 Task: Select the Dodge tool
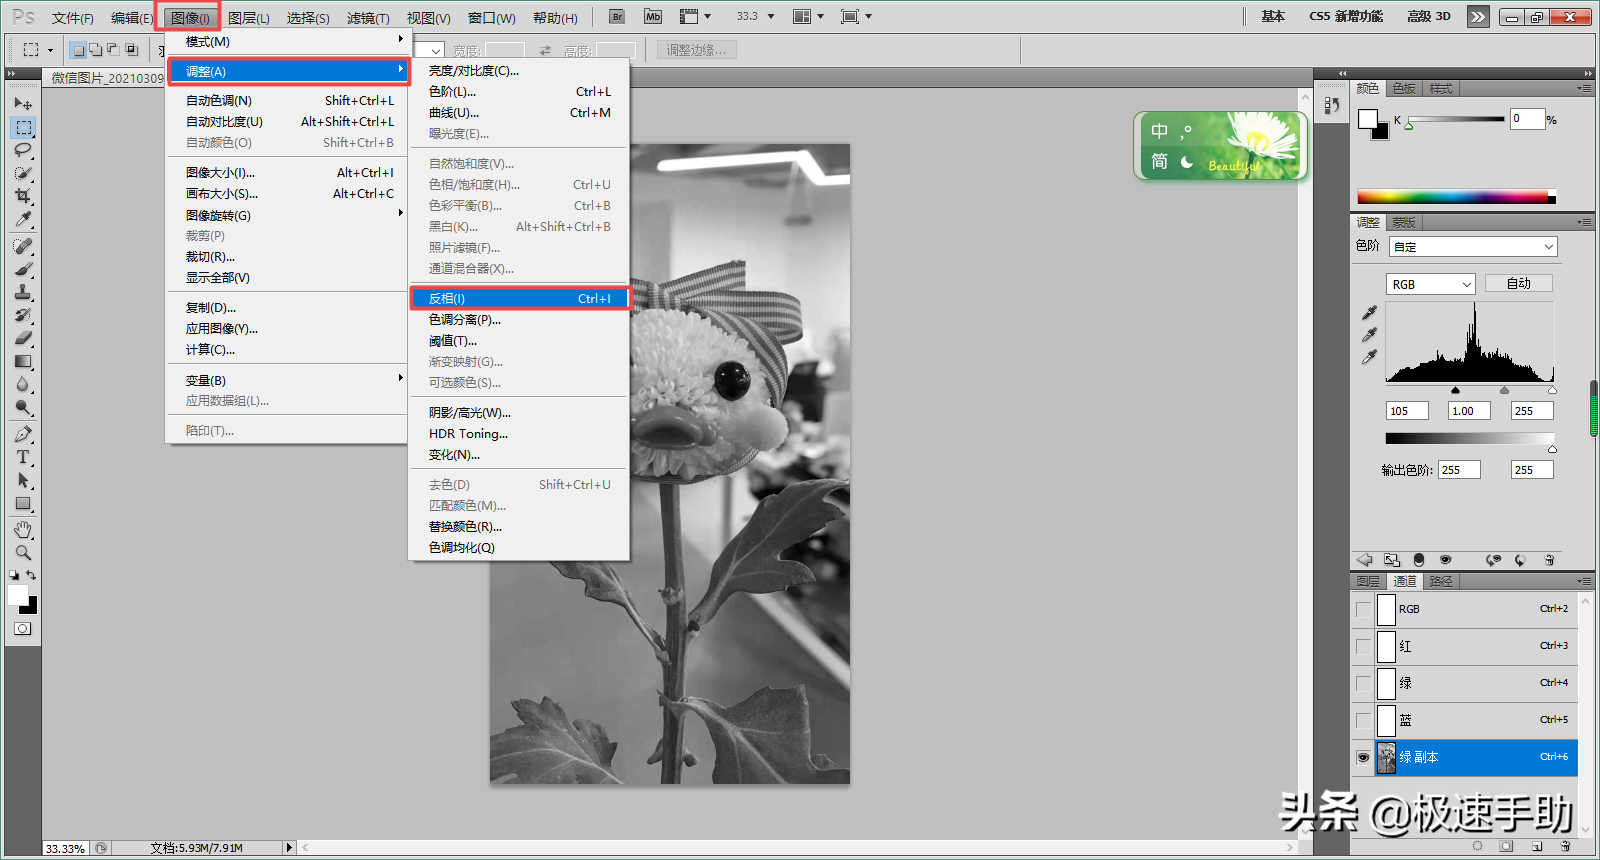[x=23, y=407]
